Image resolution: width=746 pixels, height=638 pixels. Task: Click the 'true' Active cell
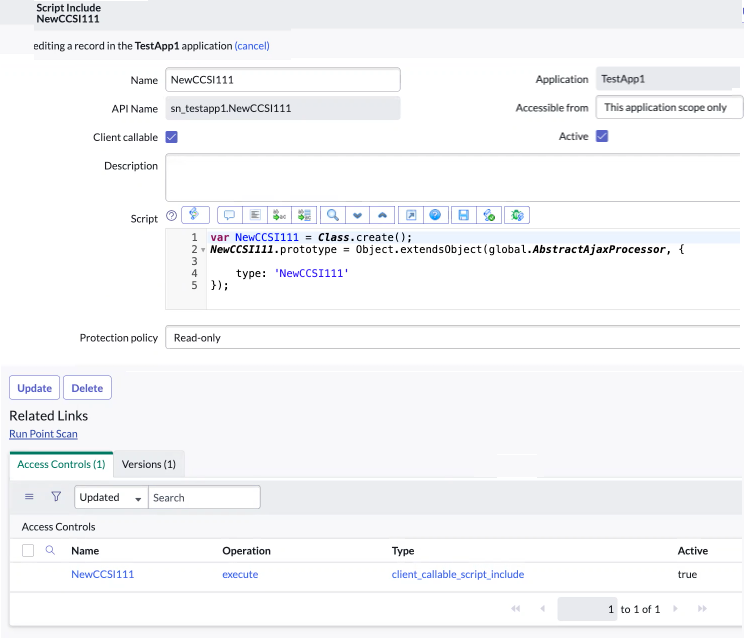tap(687, 574)
